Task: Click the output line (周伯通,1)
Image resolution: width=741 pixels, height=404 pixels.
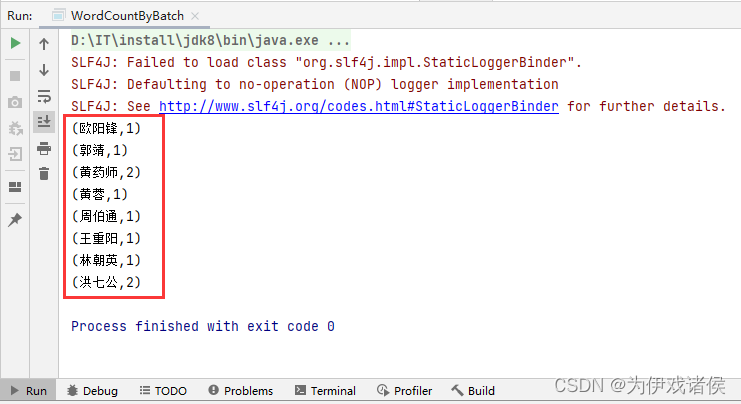Action: click(x=106, y=216)
